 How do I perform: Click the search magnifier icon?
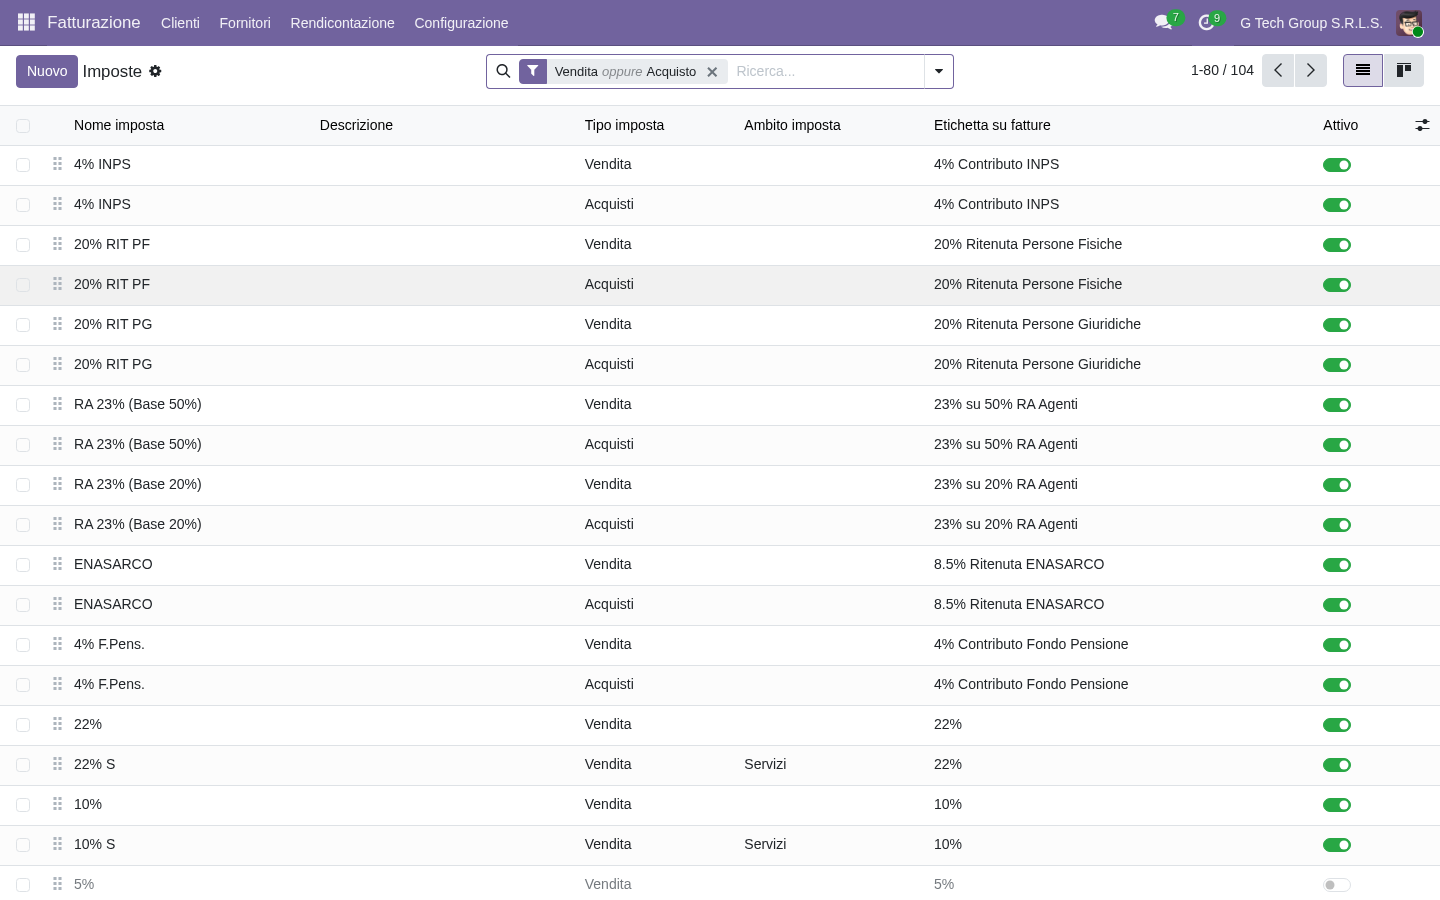coord(503,71)
